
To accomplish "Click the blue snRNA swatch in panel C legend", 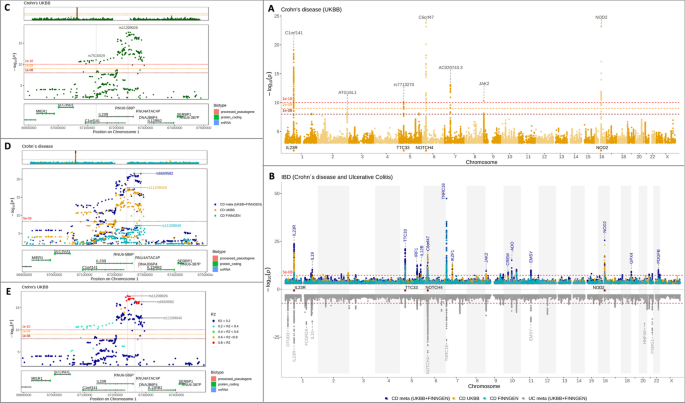I will pos(215,123).
